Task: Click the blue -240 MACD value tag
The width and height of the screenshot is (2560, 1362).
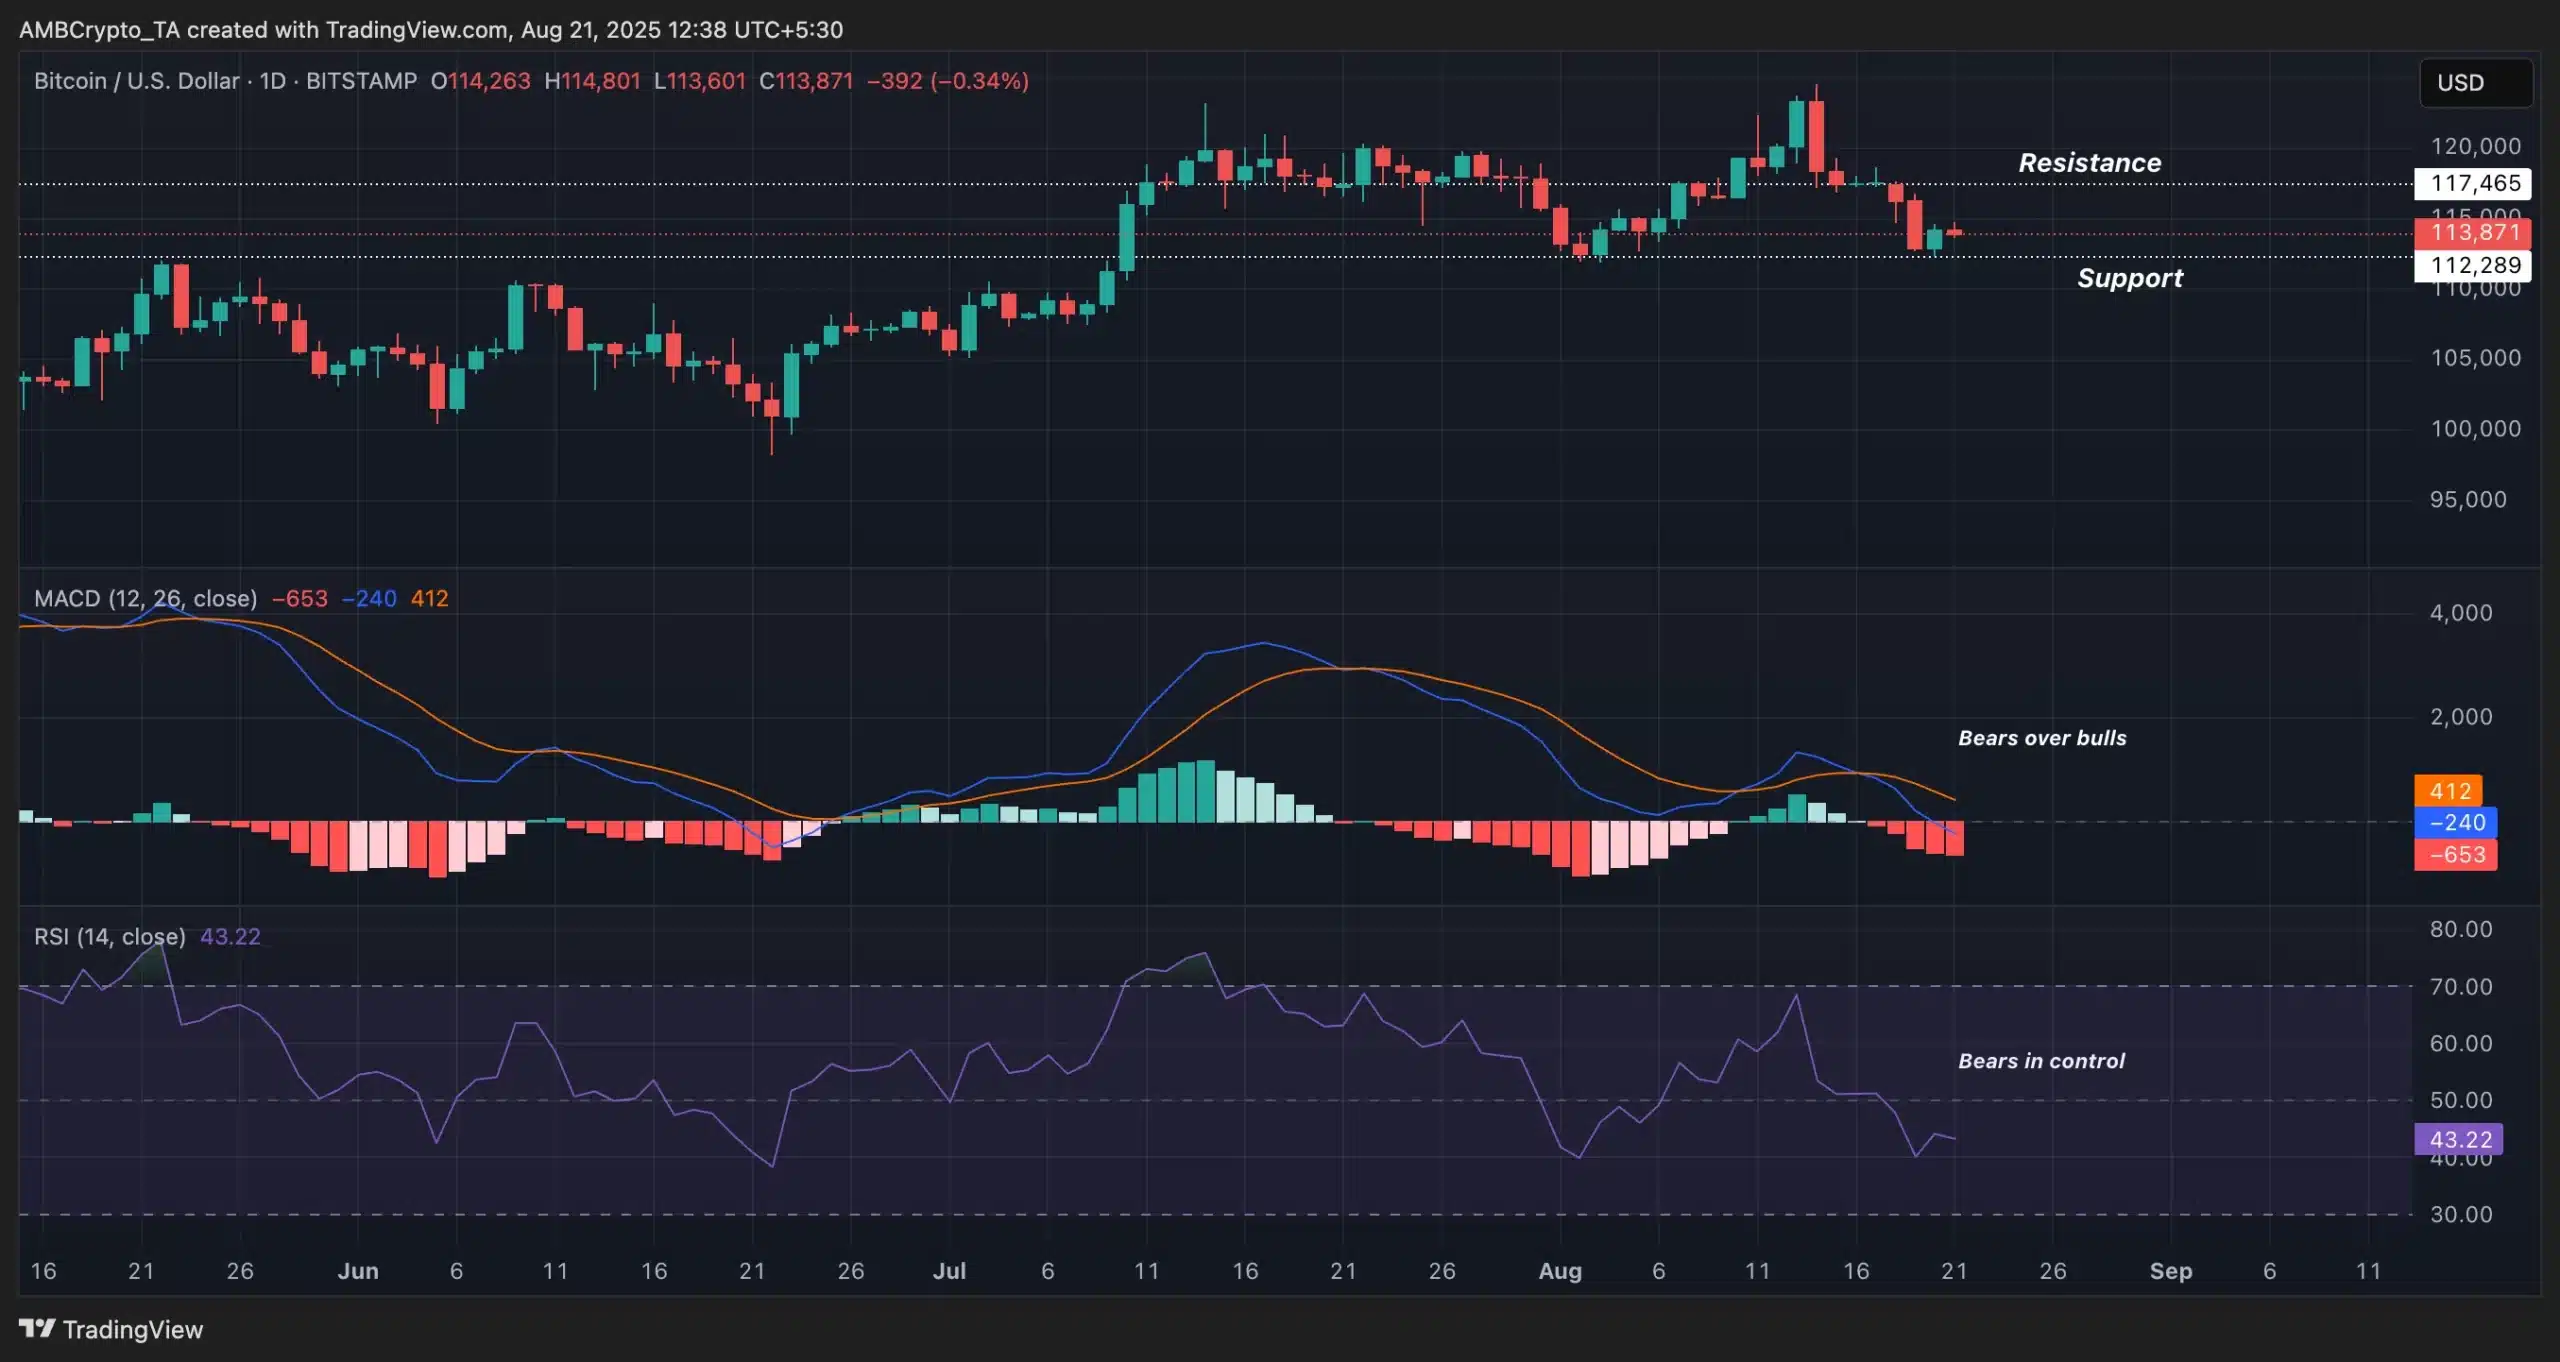Action: pos(2456,822)
